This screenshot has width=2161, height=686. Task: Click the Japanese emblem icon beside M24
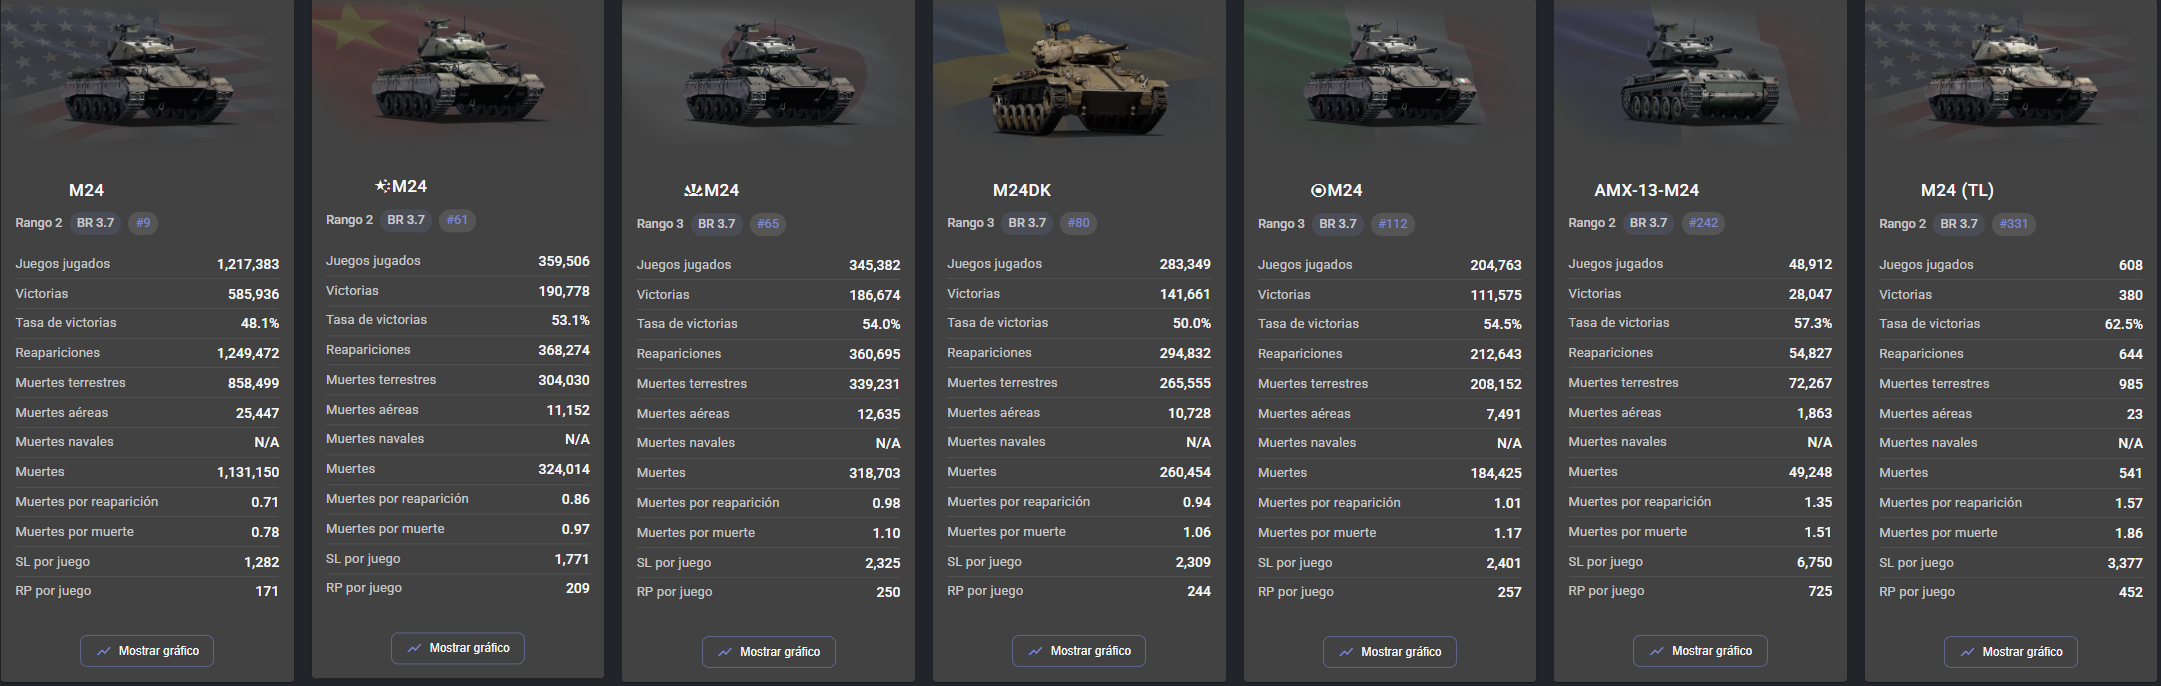693,190
